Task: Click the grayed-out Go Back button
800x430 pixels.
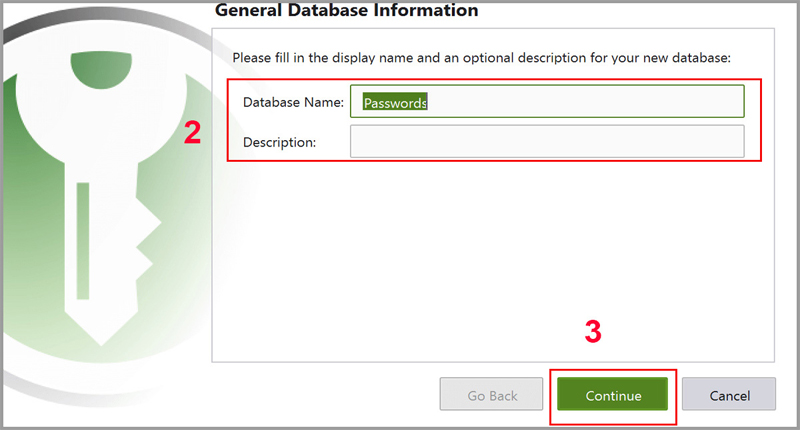Action: click(492, 395)
